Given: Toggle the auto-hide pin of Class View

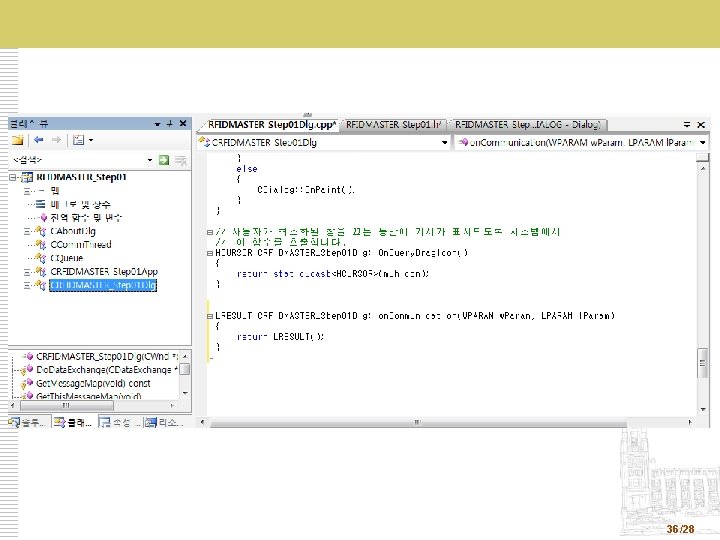Looking at the screenshot, I should [169, 124].
